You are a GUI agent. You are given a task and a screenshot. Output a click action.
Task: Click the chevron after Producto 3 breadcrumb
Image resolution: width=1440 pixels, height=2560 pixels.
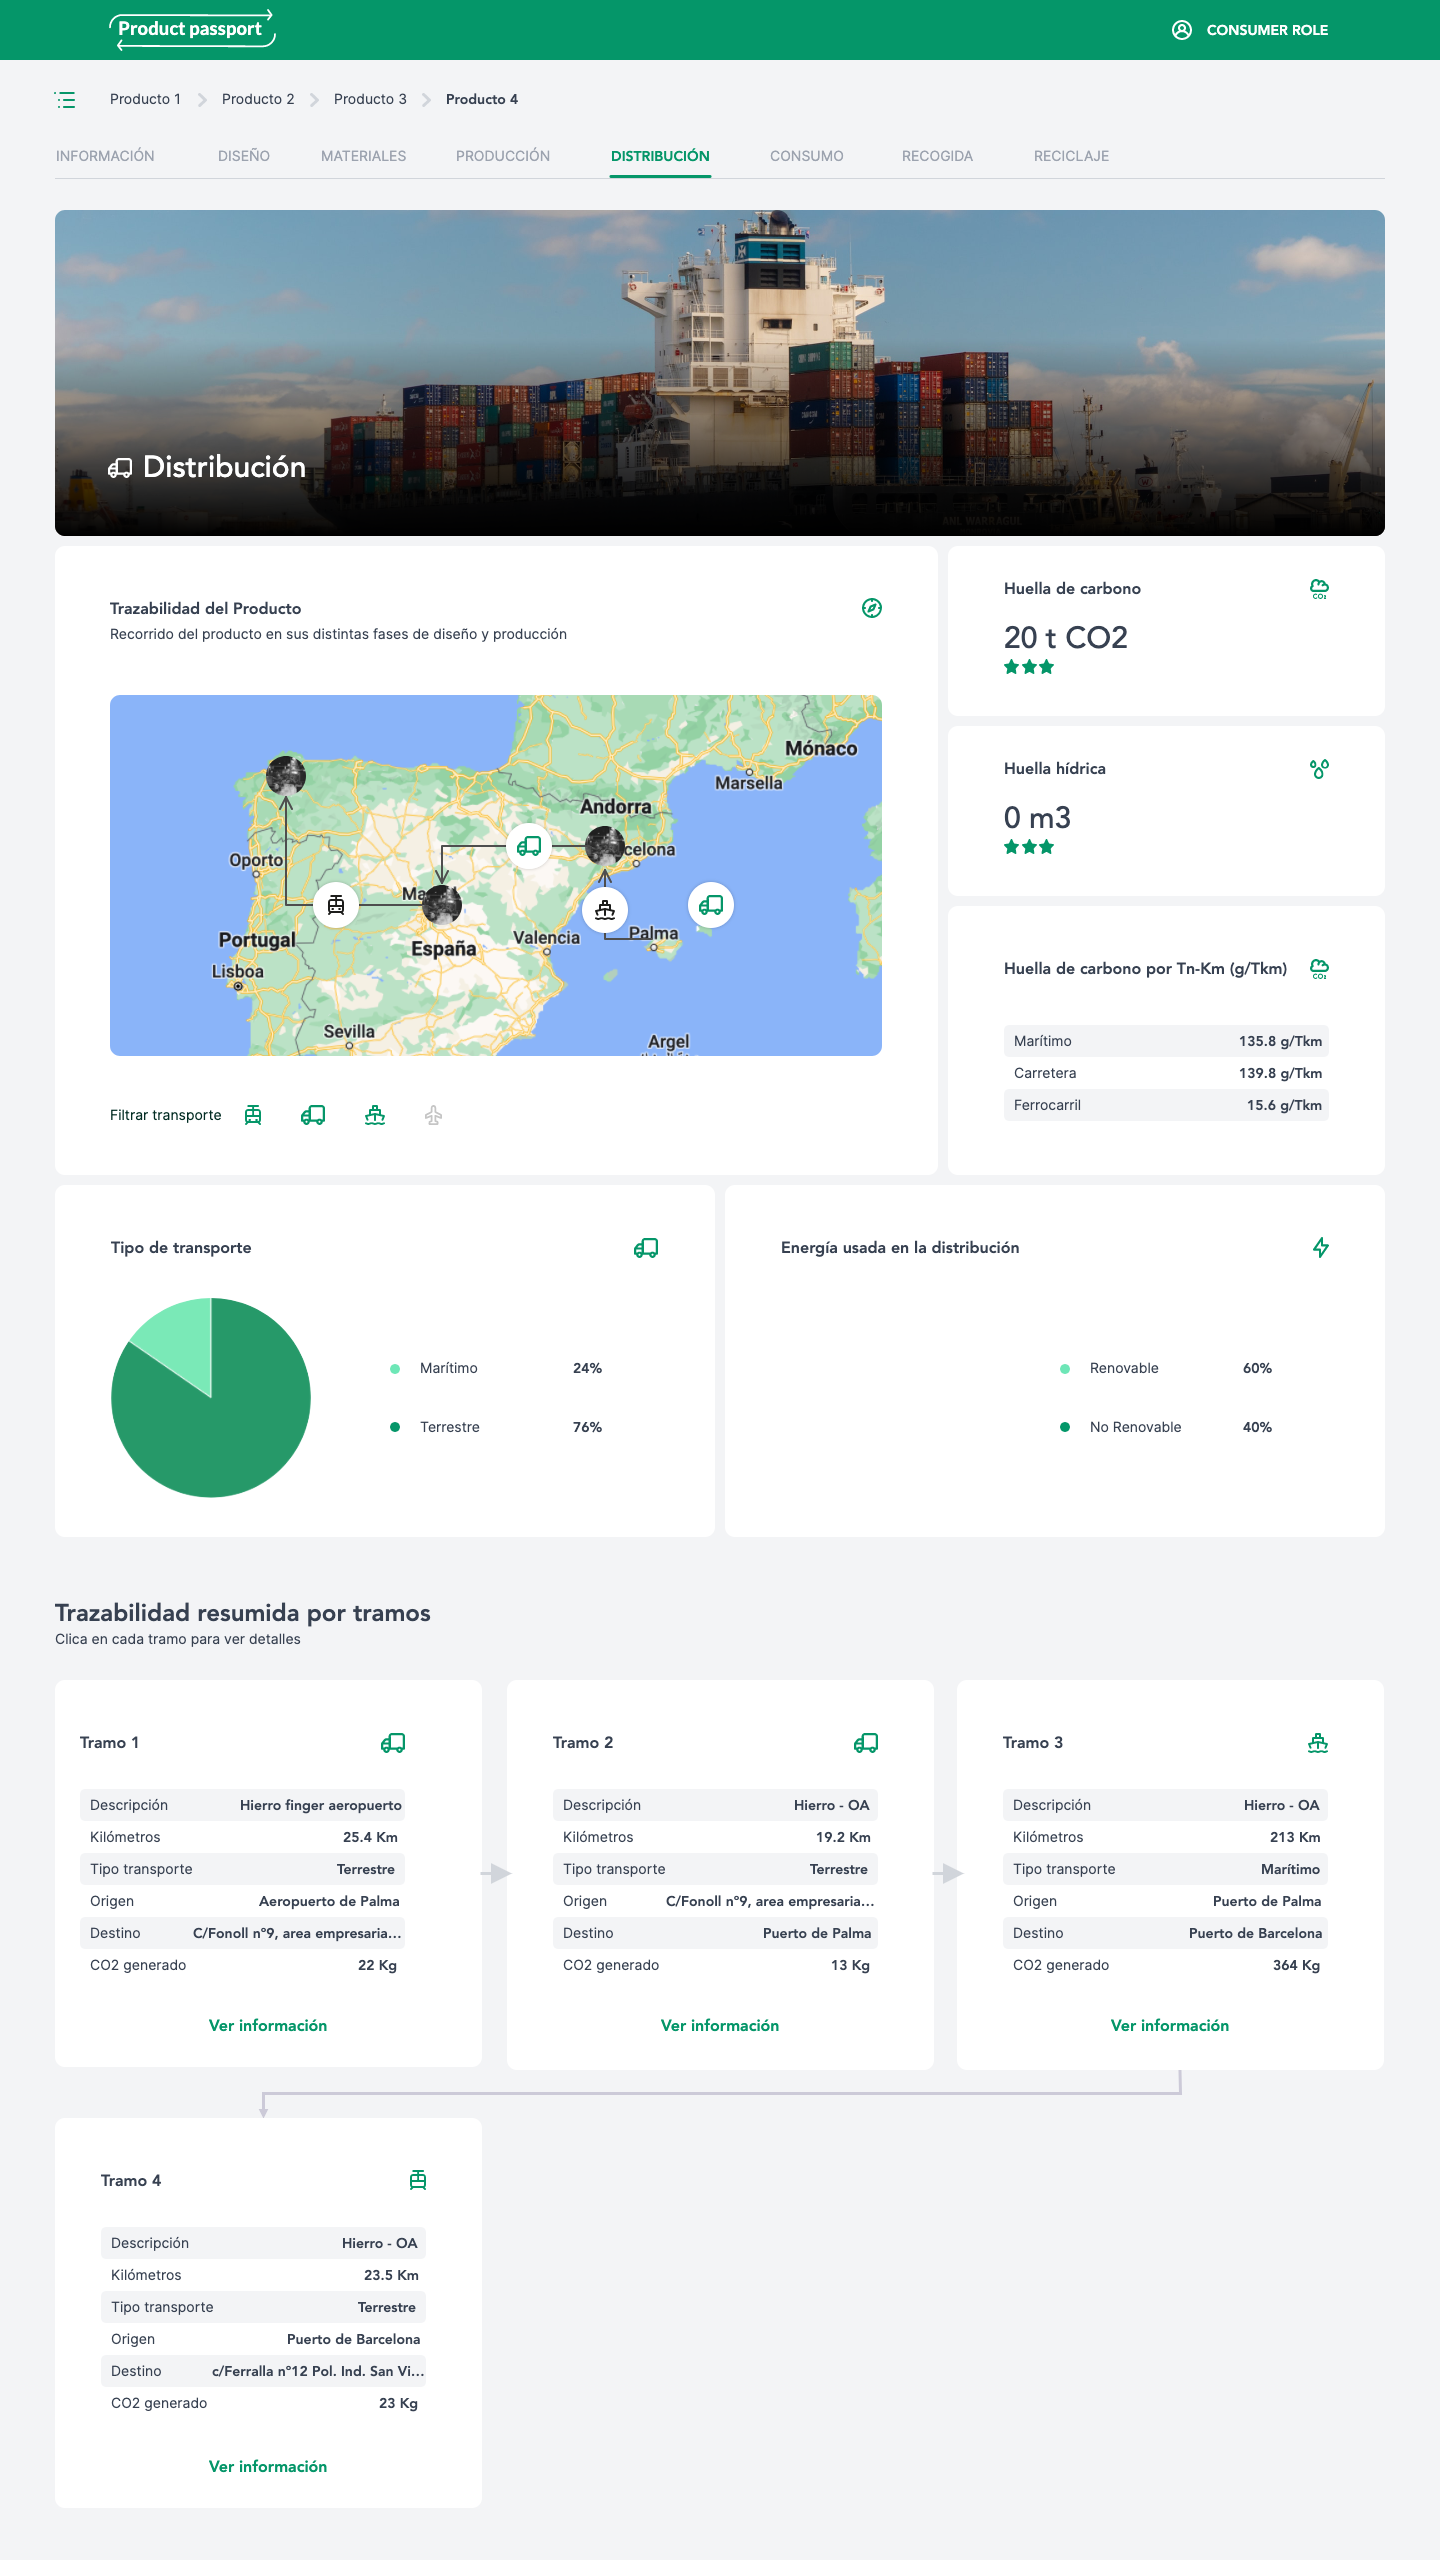(426, 100)
